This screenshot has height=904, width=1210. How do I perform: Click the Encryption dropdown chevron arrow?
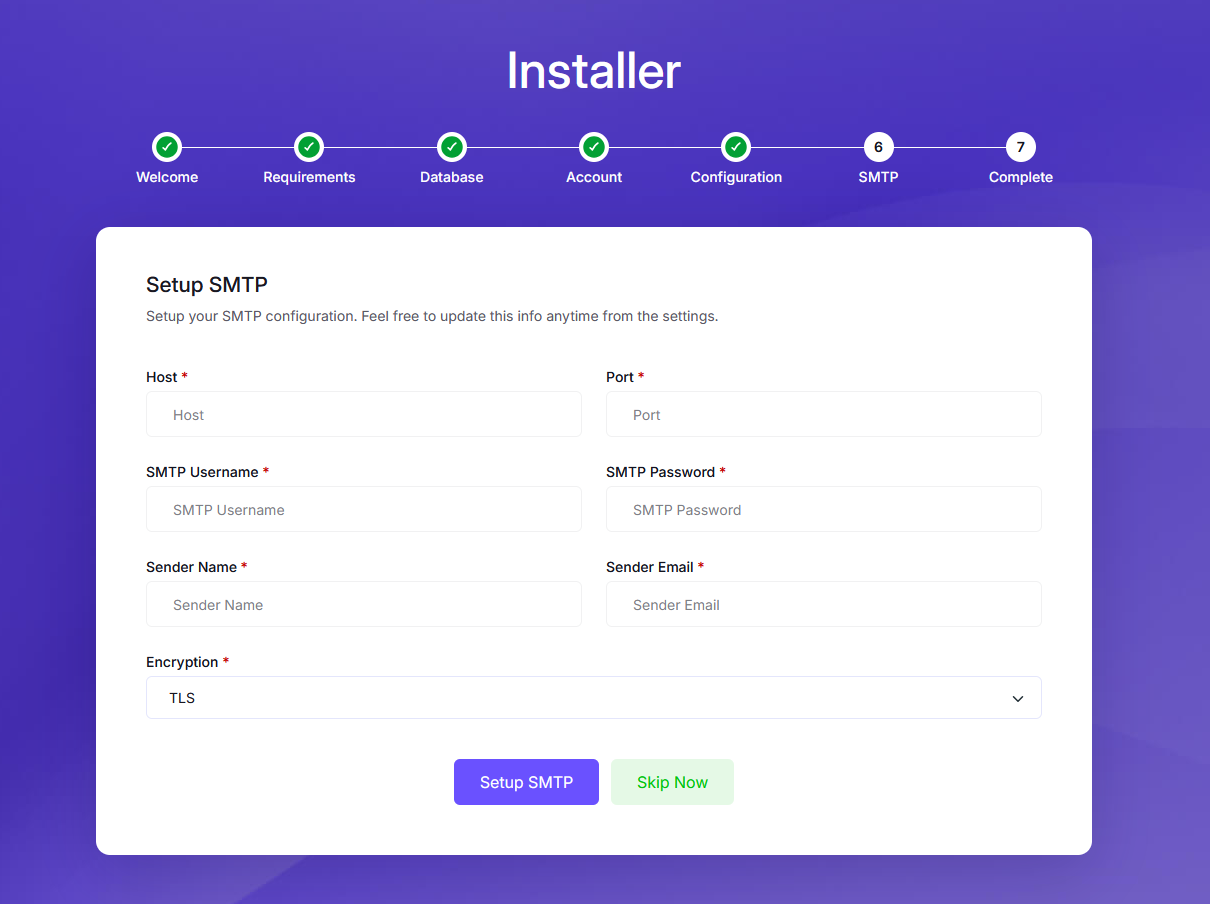1017,698
